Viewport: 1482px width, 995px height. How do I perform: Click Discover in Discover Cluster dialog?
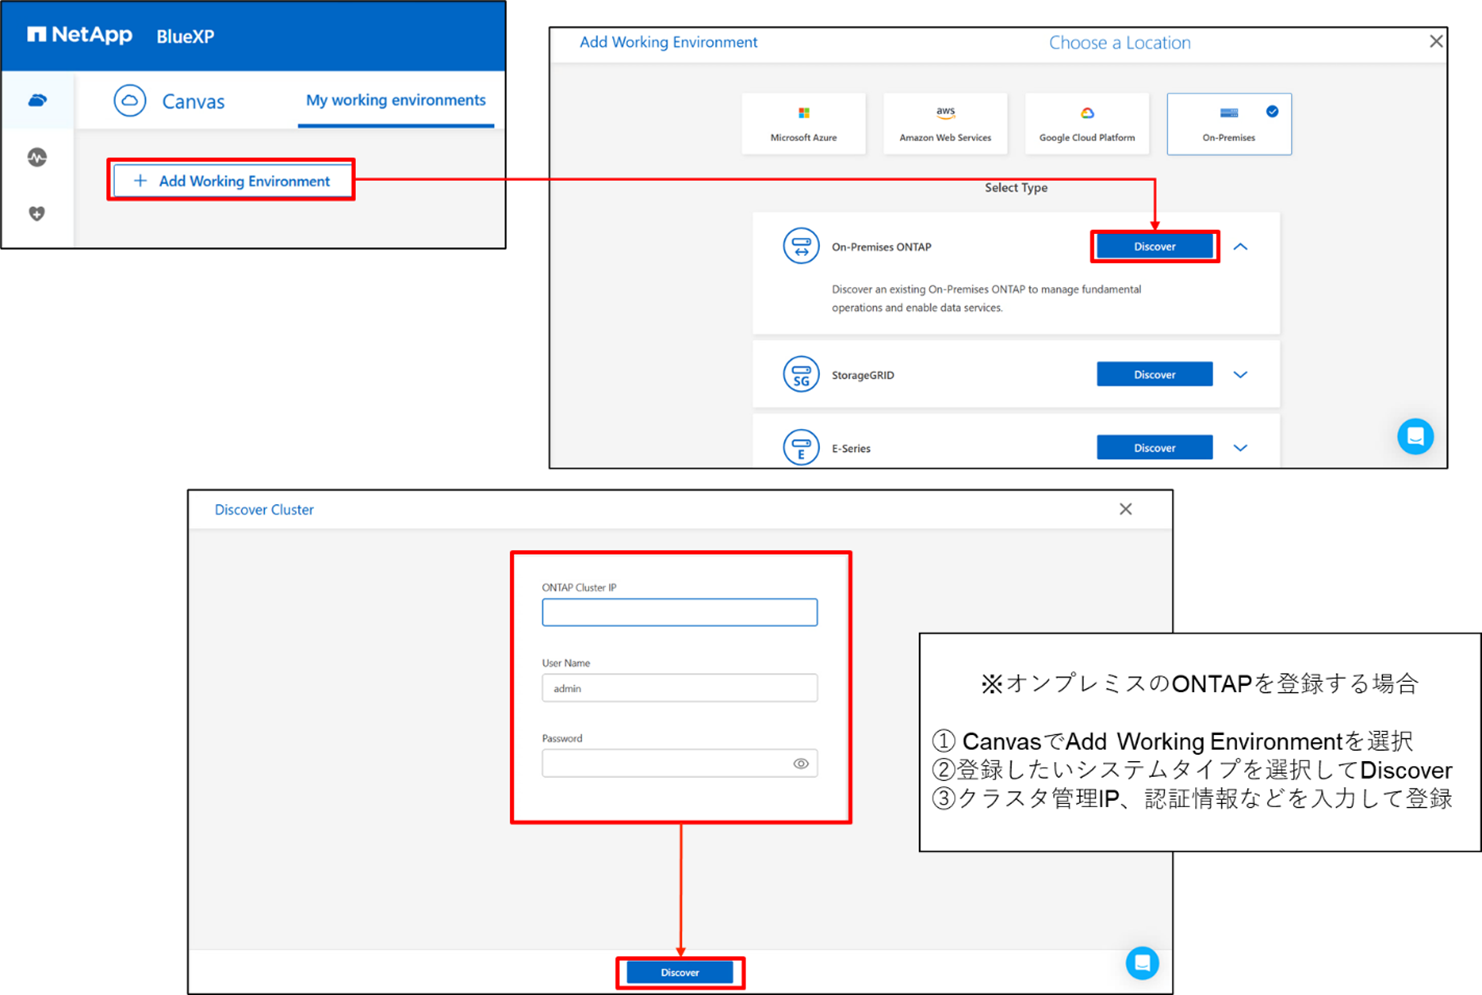pos(680,972)
